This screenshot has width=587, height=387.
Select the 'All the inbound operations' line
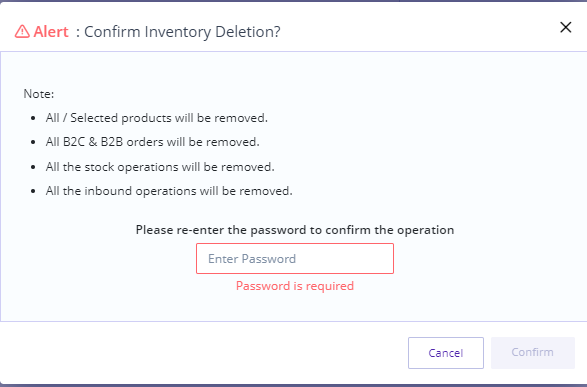[x=169, y=191]
